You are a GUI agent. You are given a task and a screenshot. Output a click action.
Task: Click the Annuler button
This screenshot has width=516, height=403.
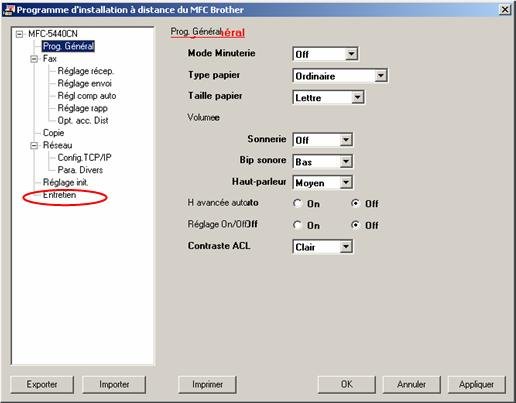click(411, 384)
